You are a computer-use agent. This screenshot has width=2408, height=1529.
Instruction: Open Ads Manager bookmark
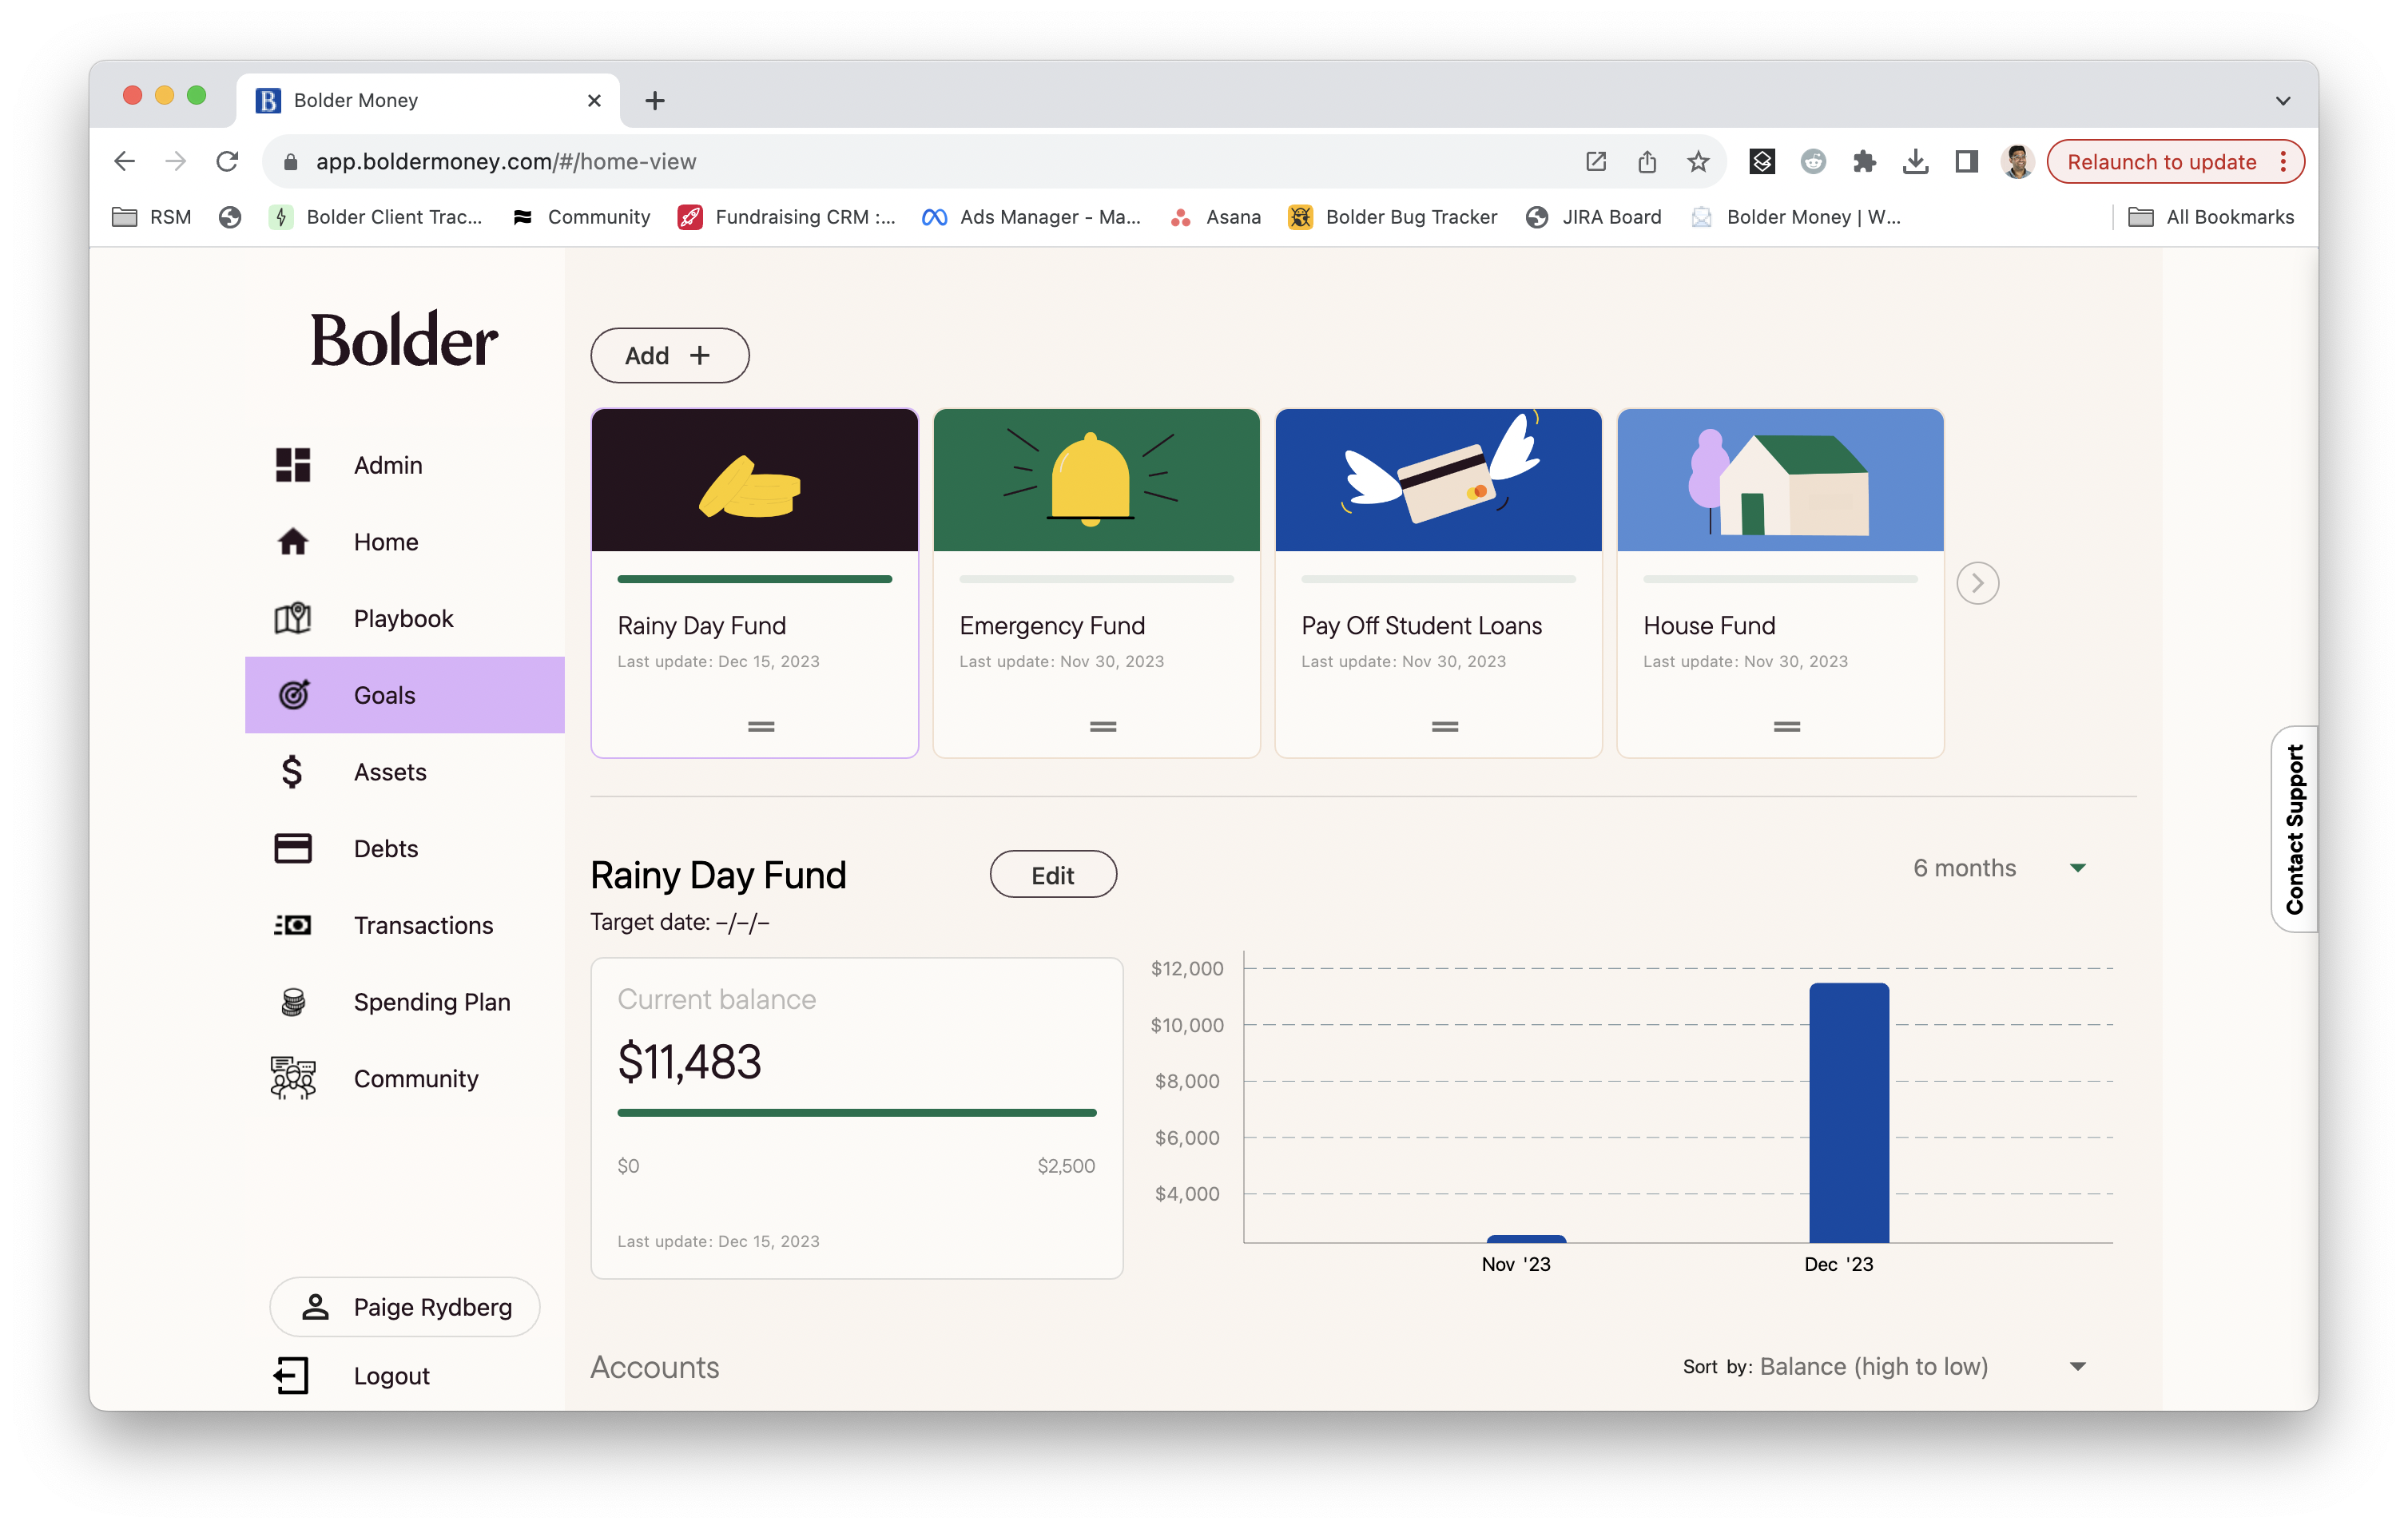pyautogui.click(x=1031, y=217)
